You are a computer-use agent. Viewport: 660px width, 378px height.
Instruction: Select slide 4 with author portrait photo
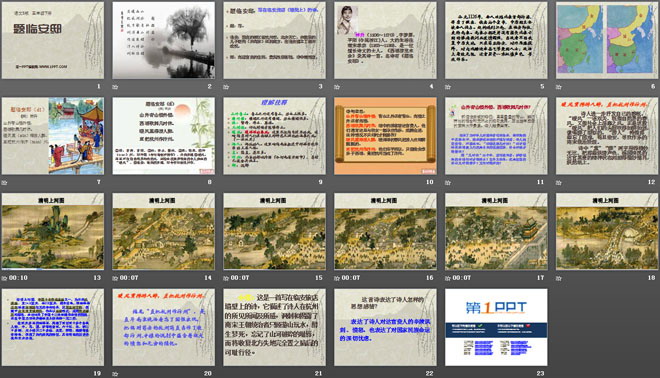click(385, 40)
